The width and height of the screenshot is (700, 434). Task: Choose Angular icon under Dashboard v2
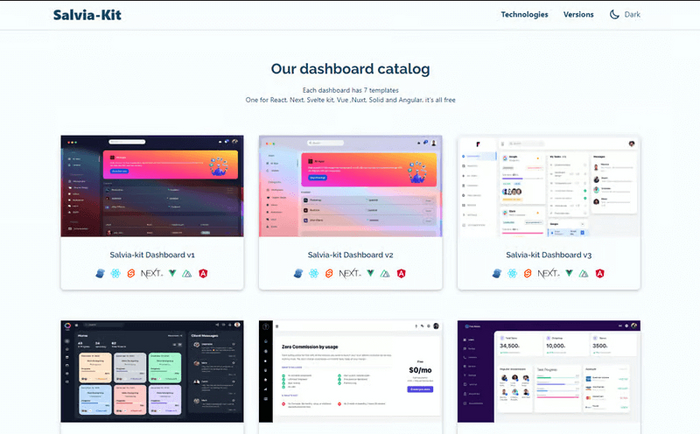pyautogui.click(x=401, y=273)
